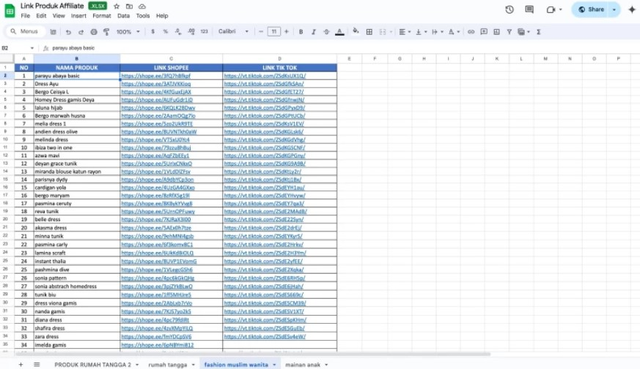Toggle strikethrough formatting

point(326,32)
